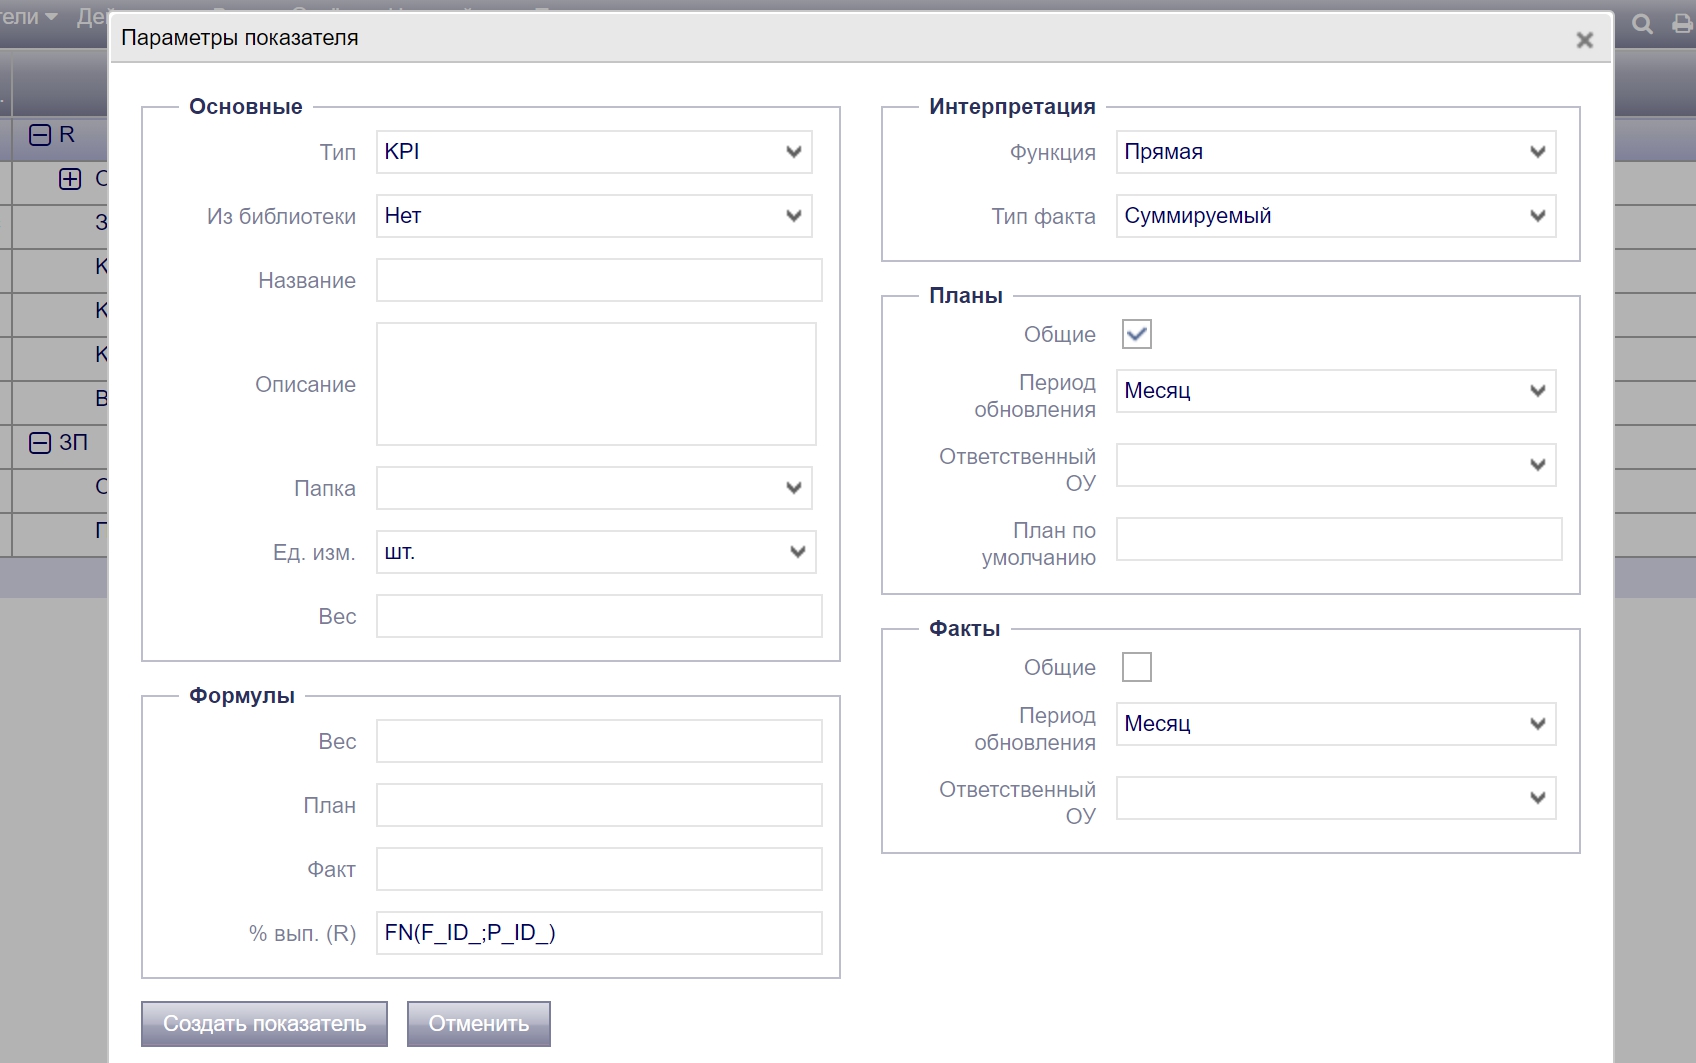The height and width of the screenshot is (1063, 1696).
Task: Open the Ед. изм. dropdown
Action: [596, 552]
